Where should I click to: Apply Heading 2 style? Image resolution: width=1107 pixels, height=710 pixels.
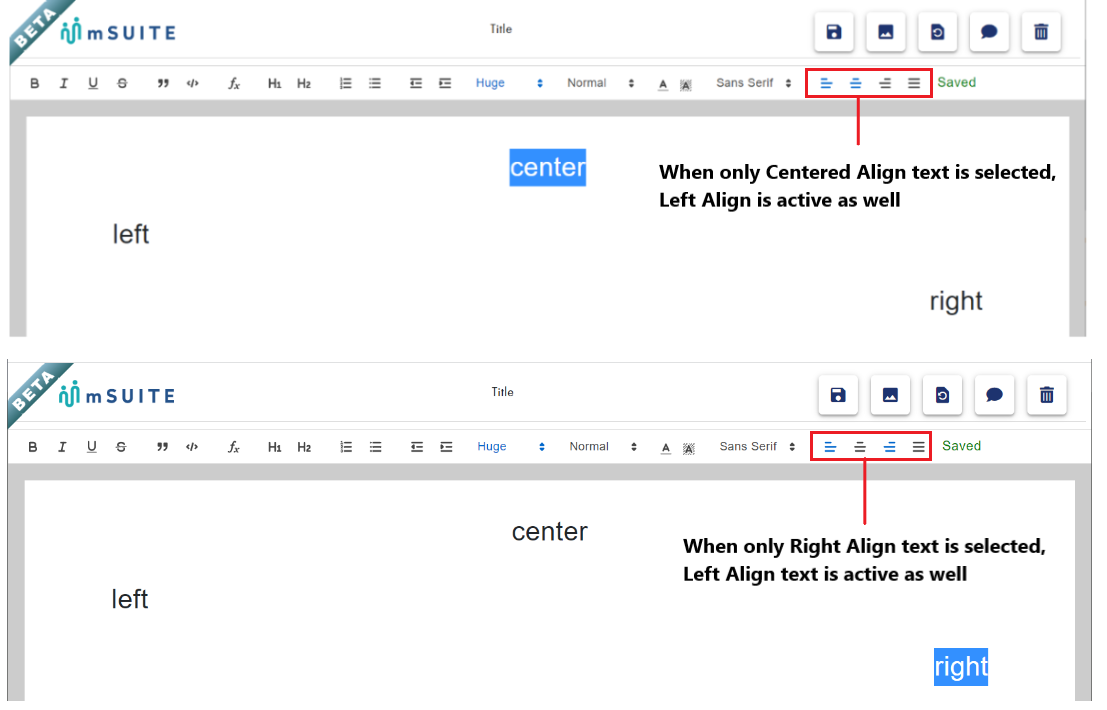click(304, 83)
